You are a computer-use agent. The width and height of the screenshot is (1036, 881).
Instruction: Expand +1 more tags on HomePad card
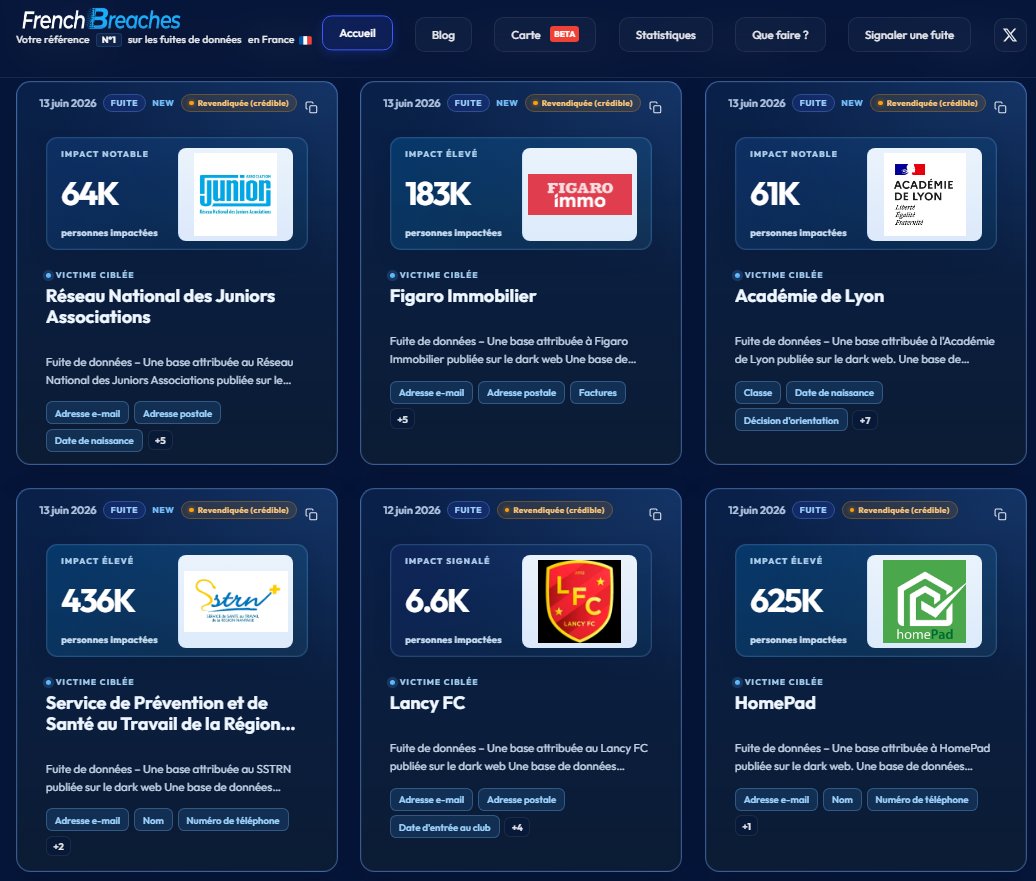click(747, 827)
